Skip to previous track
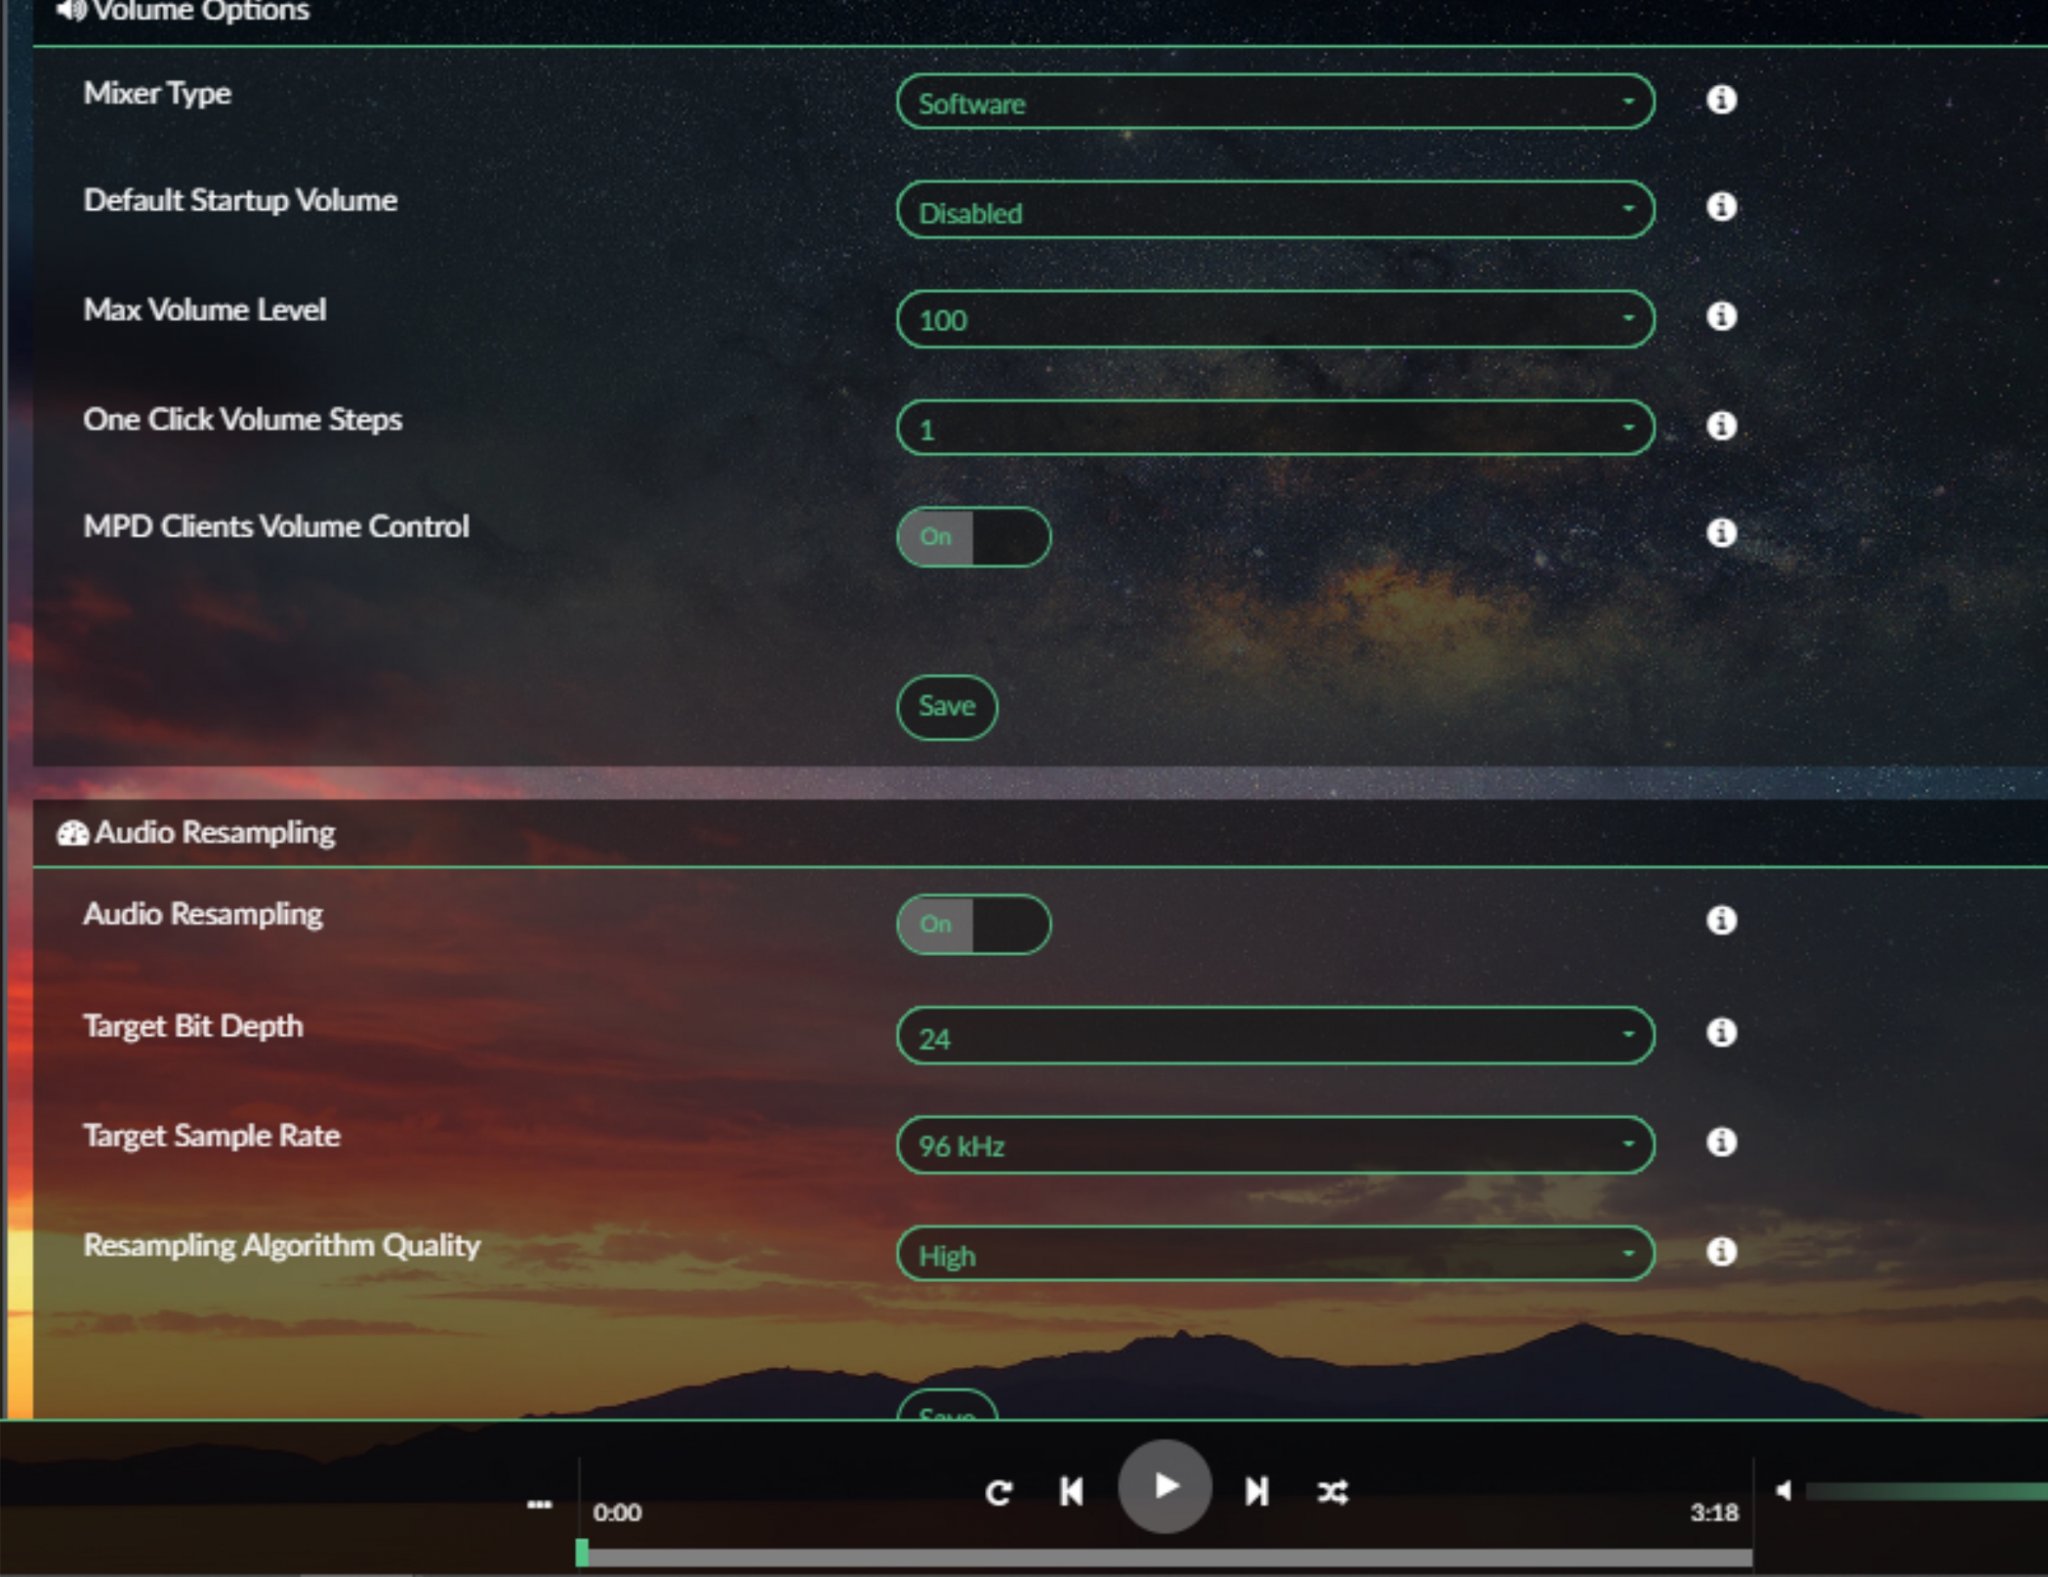2048x1577 pixels. (1071, 1492)
